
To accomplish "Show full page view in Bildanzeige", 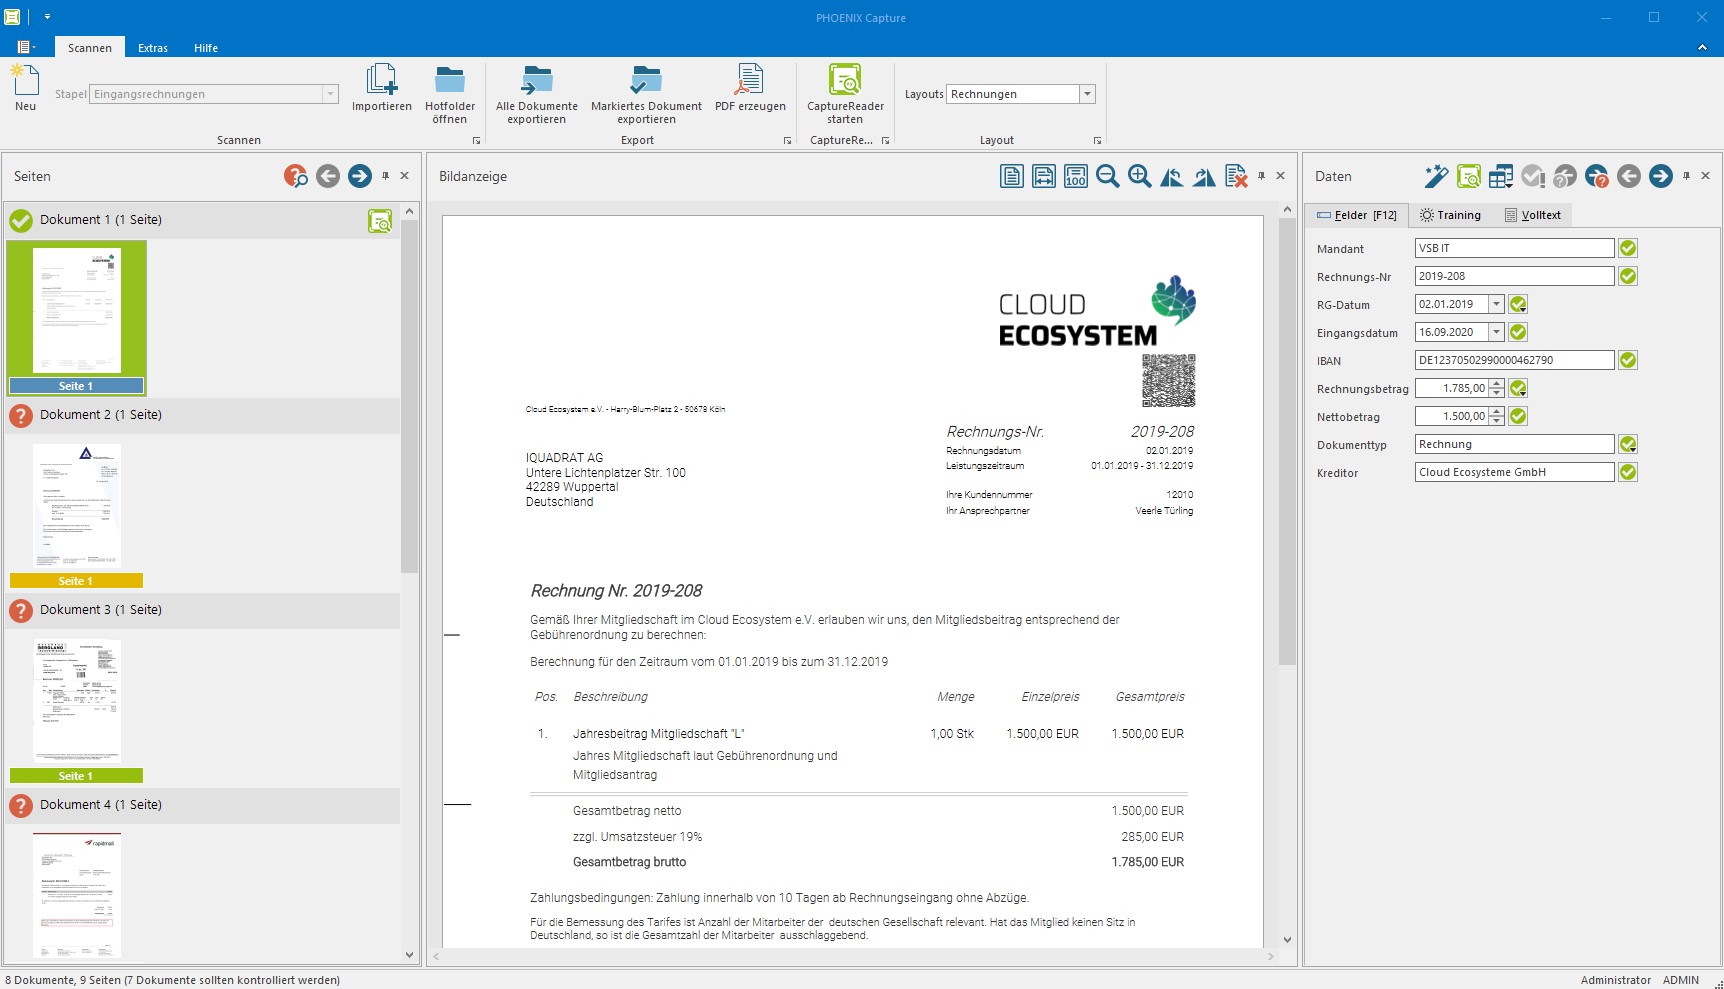I will point(1012,176).
